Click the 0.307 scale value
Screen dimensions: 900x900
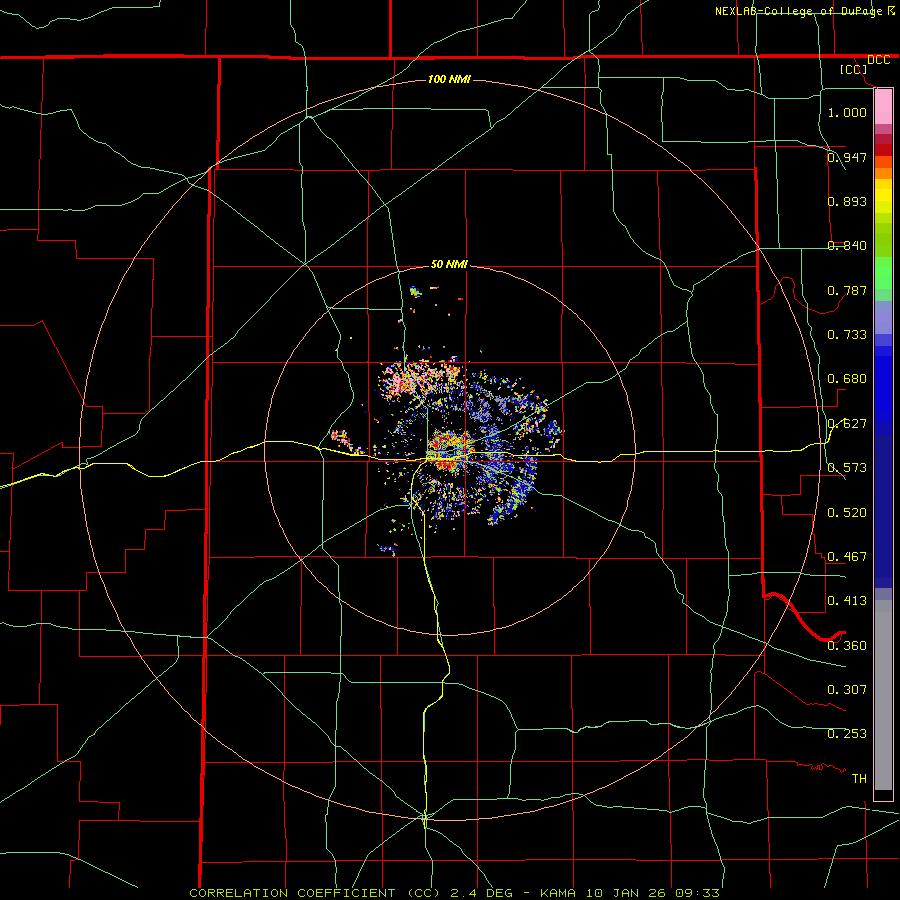point(847,690)
